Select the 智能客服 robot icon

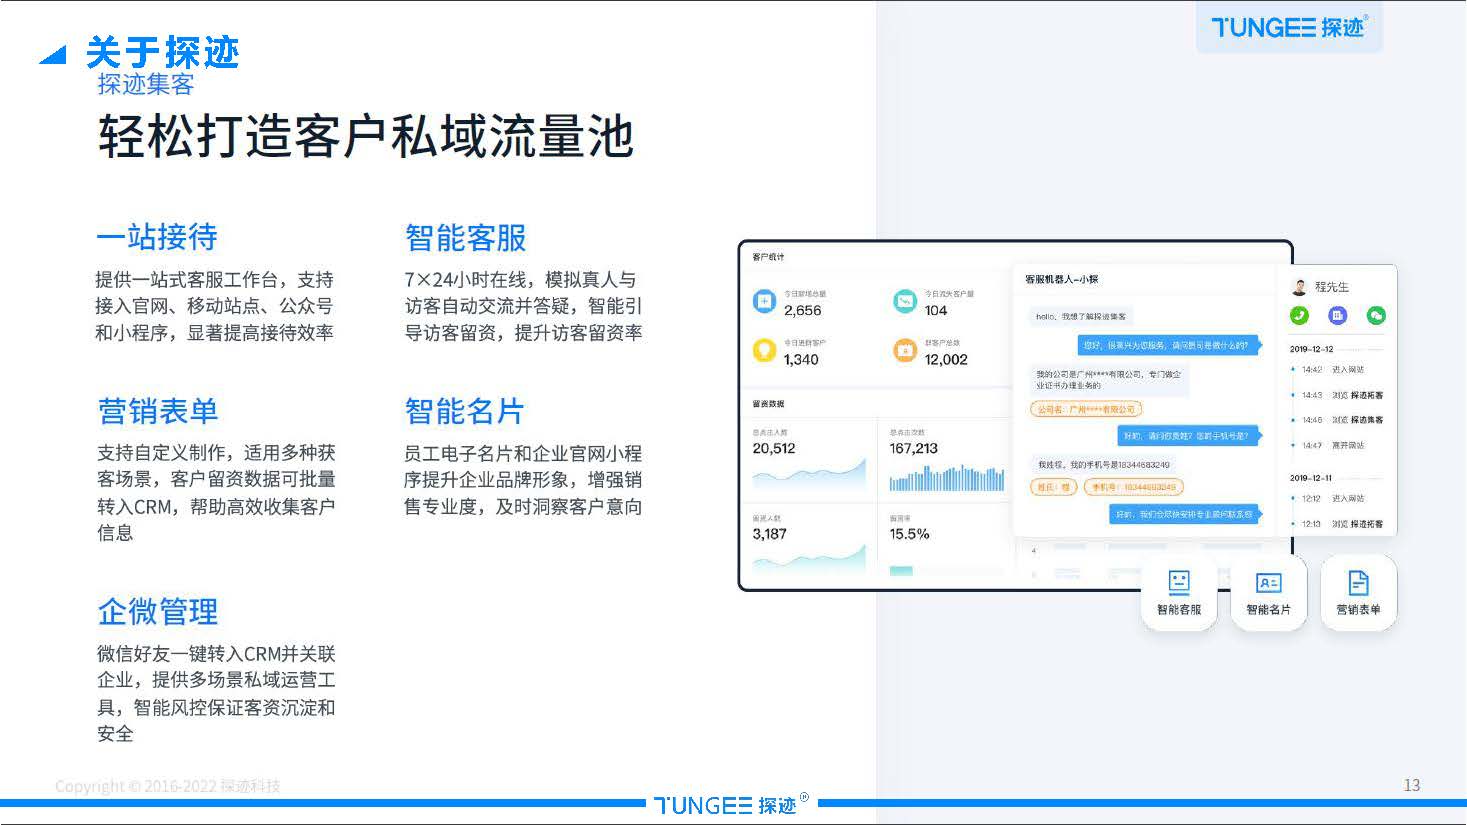click(1178, 582)
